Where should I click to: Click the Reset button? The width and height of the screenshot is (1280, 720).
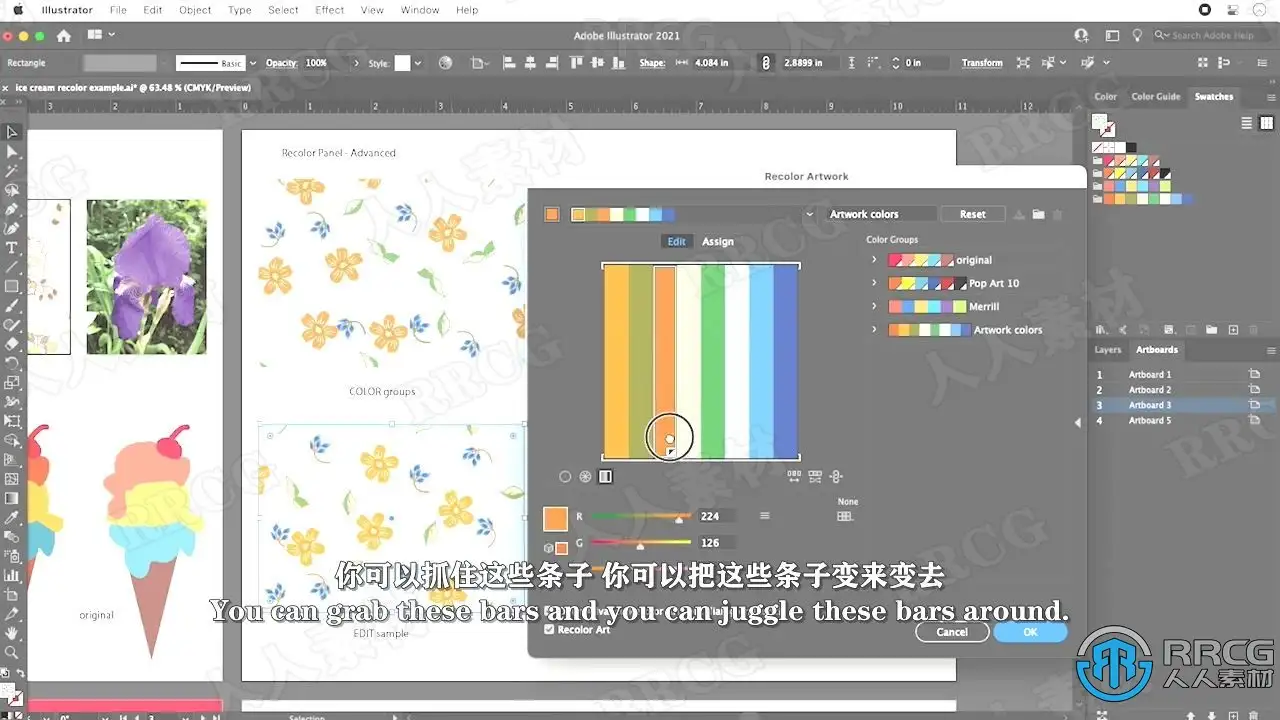[973, 214]
